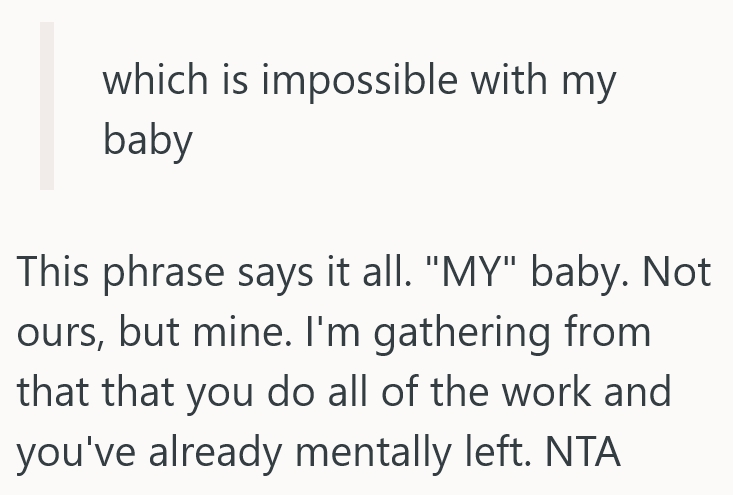Click the "NTA" verdict text

[x=584, y=452]
